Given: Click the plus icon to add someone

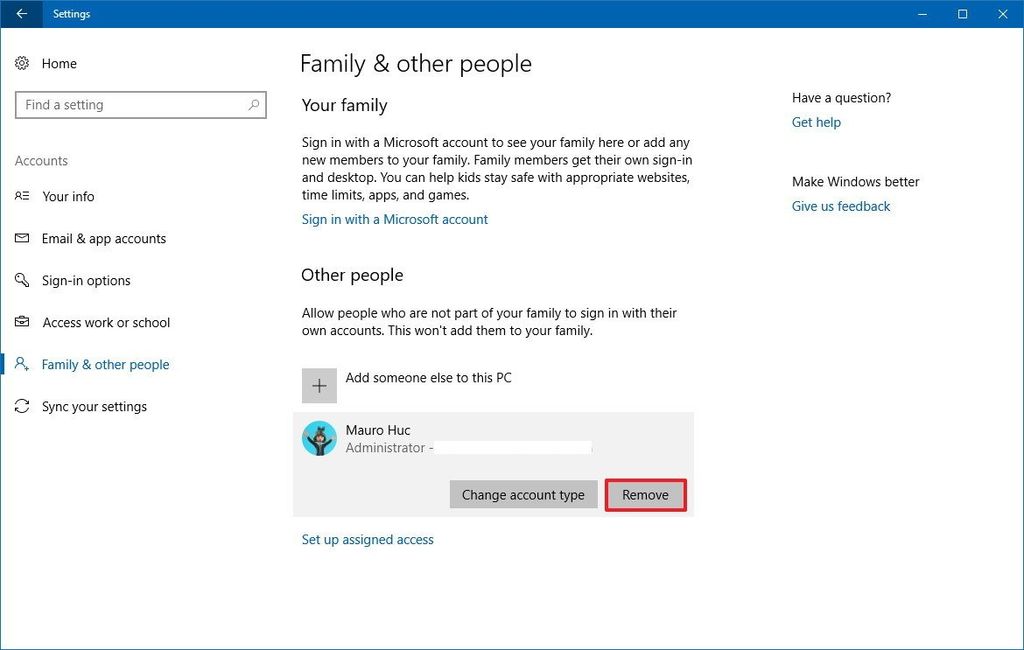Looking at the screenshot, I should 318,385.
